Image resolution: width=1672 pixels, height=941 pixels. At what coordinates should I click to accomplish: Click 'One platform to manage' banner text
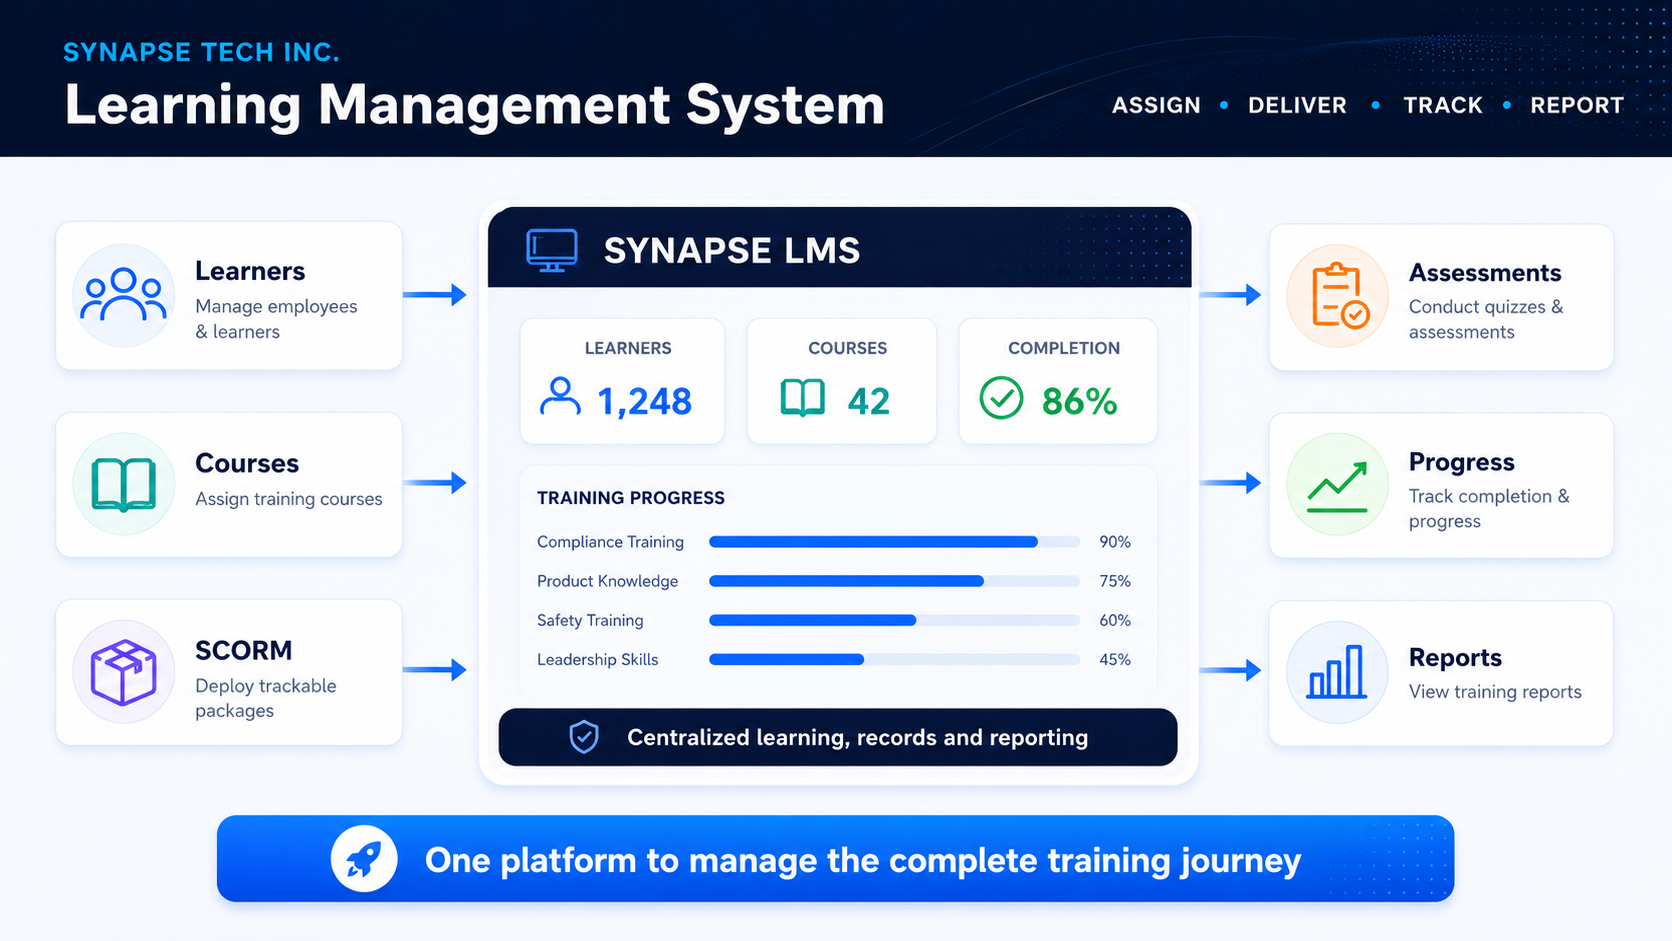click(x=863, y=860)
